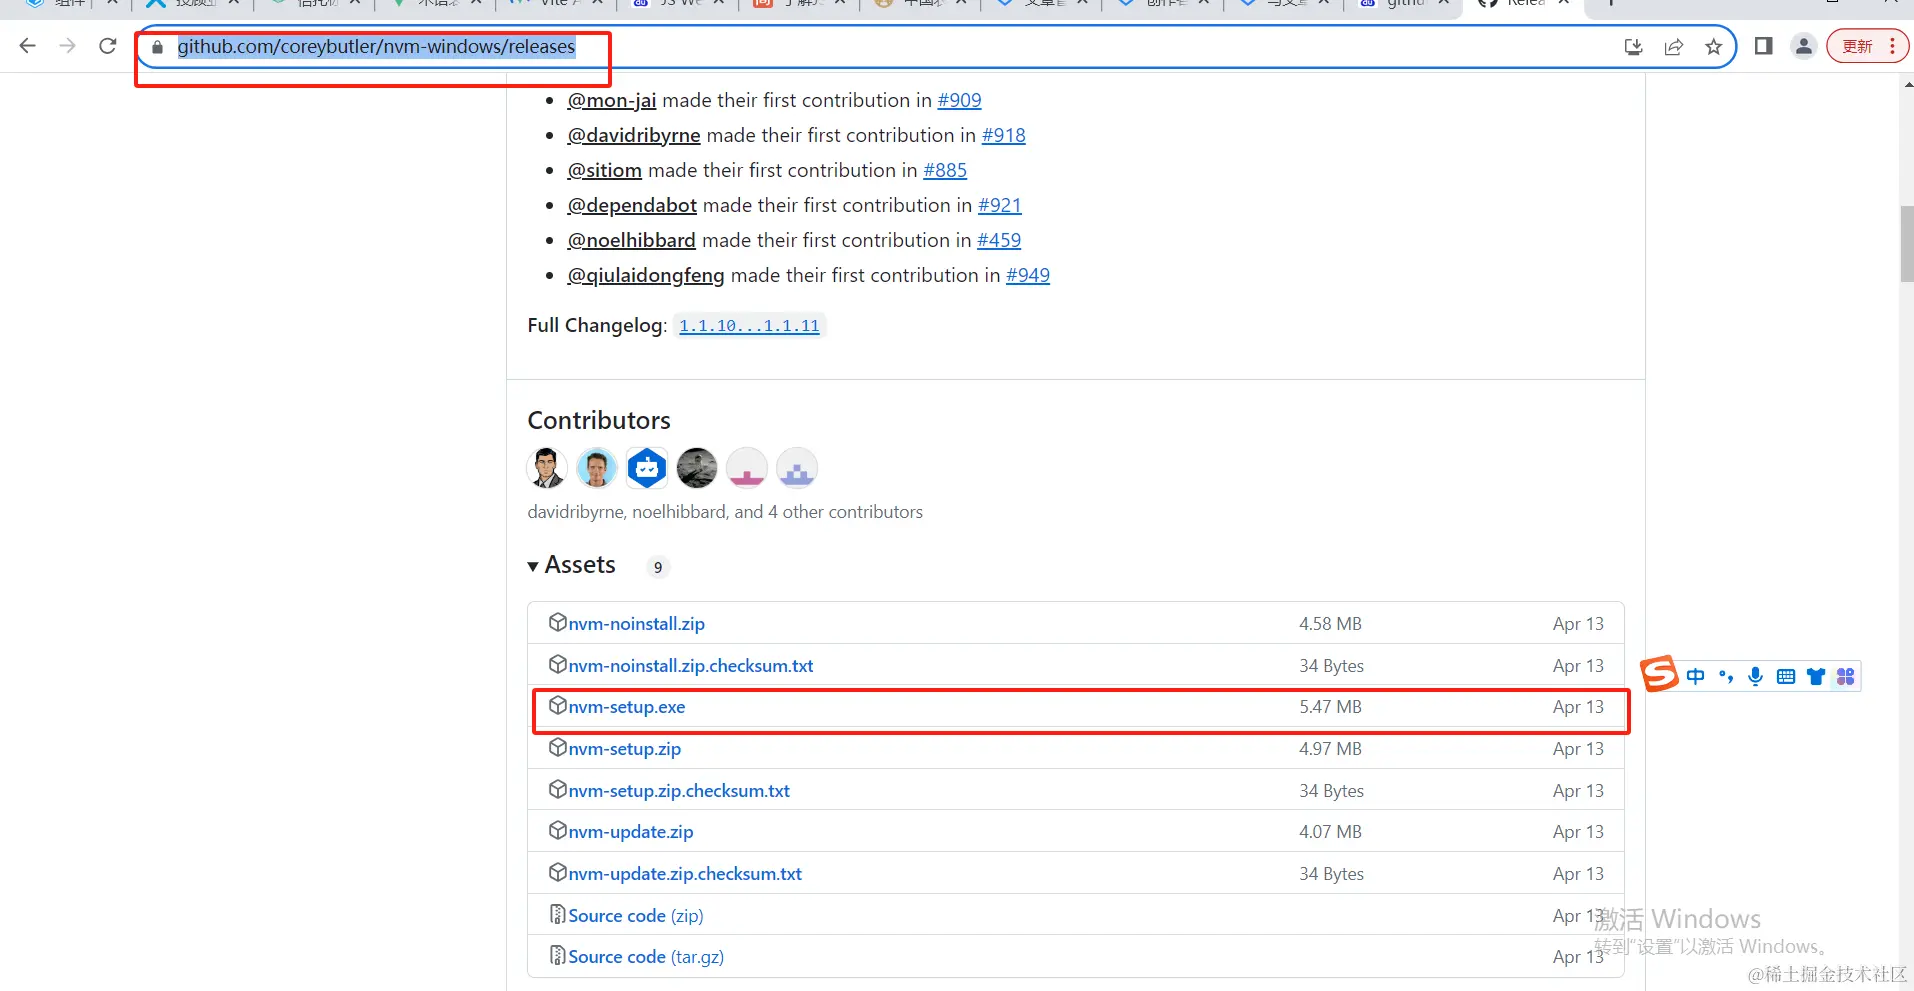Click the Contributors heading

coord(599,420)
